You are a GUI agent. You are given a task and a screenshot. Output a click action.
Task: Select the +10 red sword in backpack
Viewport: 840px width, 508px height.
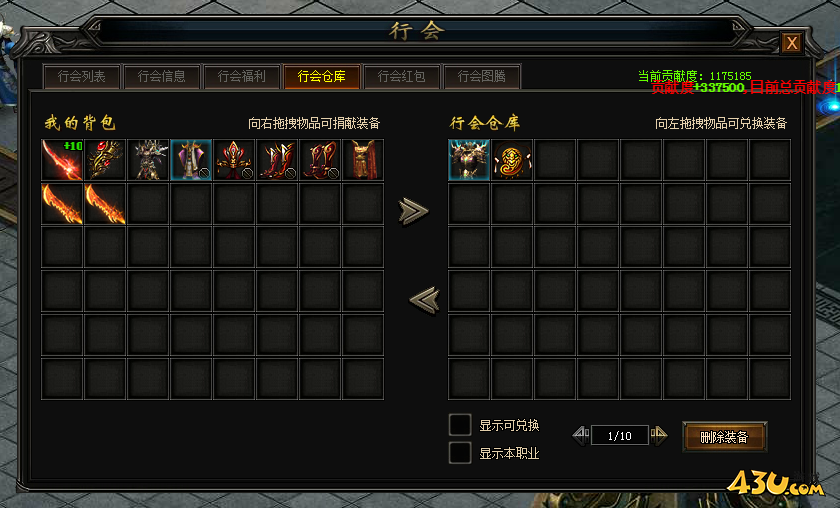[62, 160]
